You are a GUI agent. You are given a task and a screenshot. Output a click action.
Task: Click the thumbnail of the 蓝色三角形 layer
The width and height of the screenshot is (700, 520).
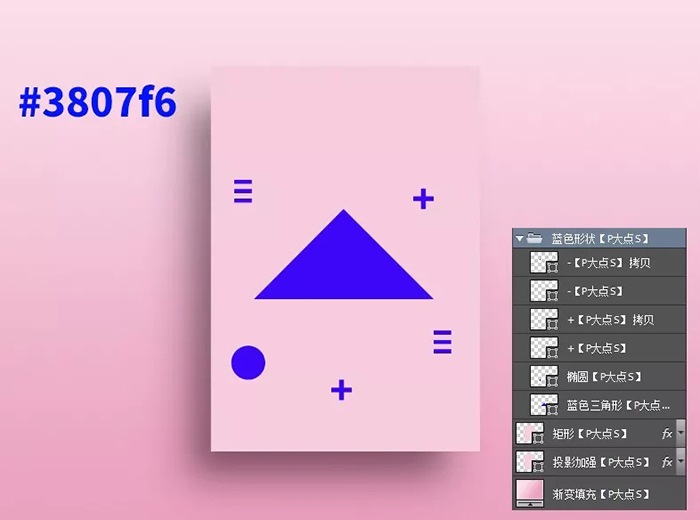click(544, 405)
